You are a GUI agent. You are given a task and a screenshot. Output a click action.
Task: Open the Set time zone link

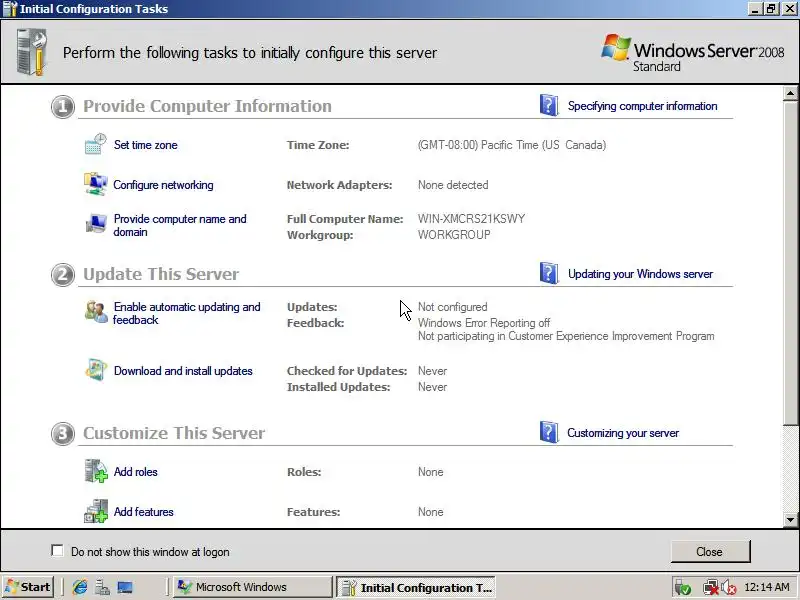pyautogui.click(x=145, y=145)
